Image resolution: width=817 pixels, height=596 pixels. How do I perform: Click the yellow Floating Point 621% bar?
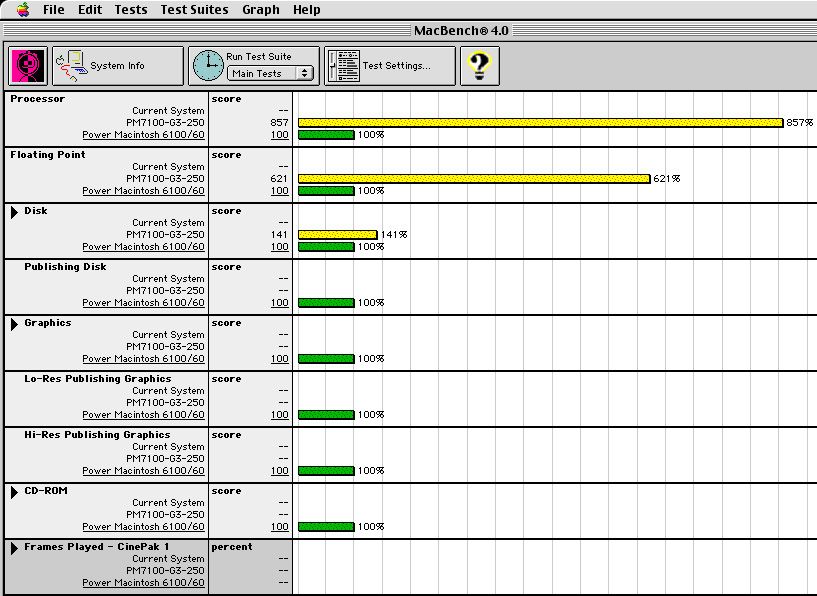click(474, 179)
